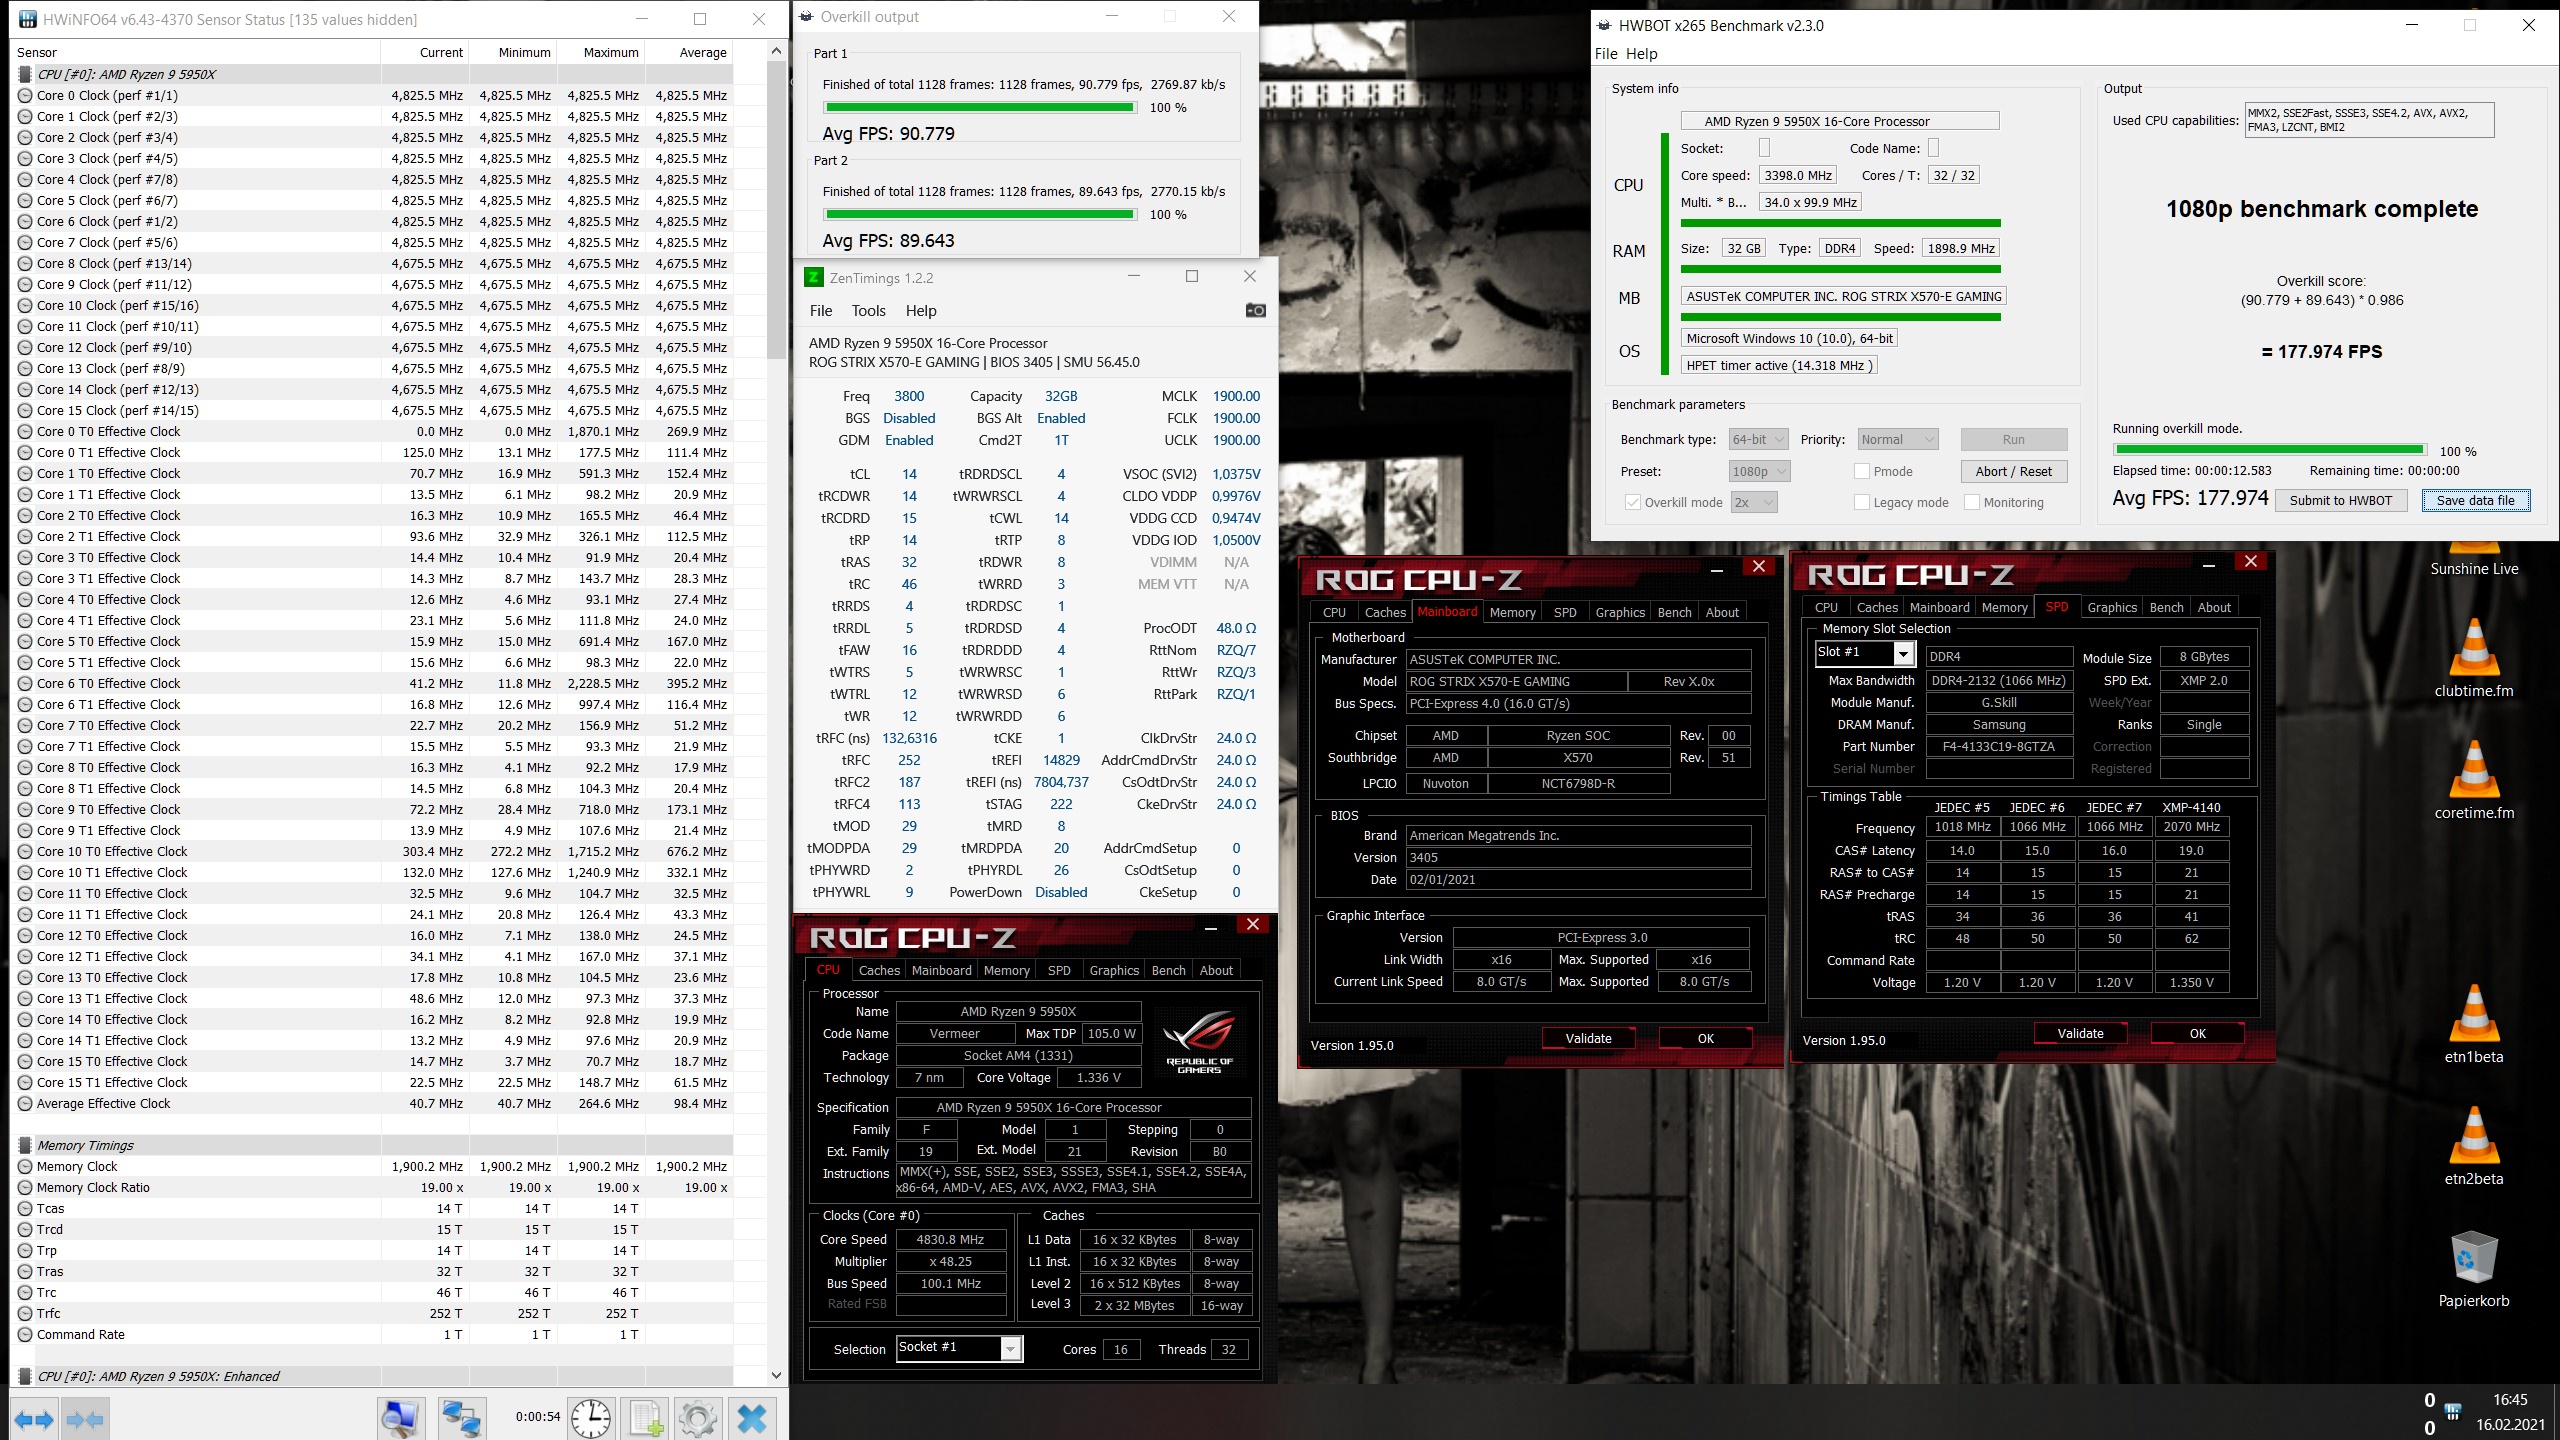Click Submit to HWBOT button
Viewport: 2560px width, 1440px height.
2340,501
